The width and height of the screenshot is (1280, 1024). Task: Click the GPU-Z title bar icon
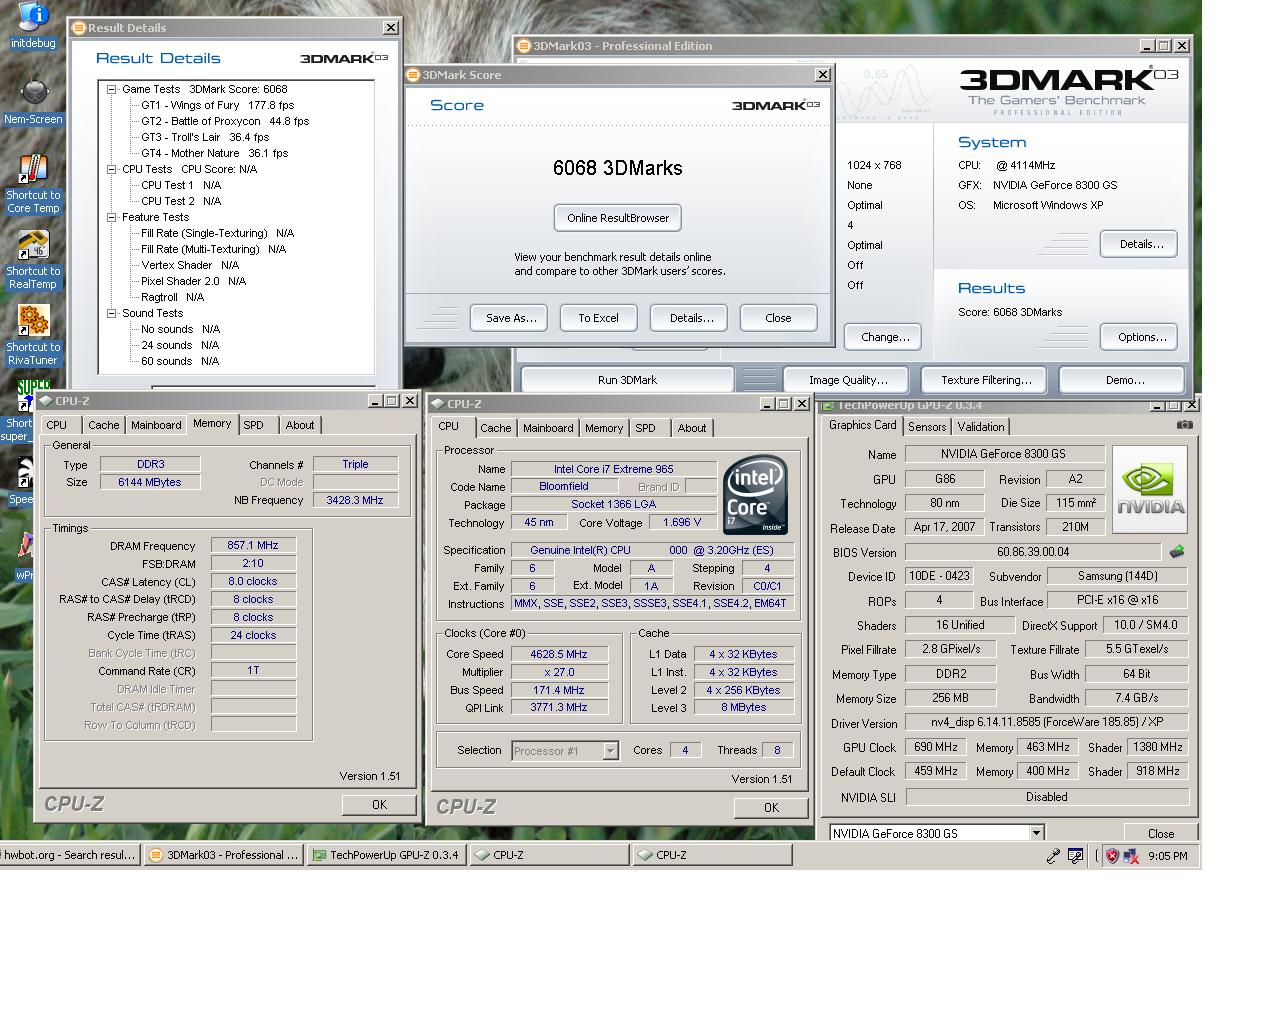click(x=827, y=405)
